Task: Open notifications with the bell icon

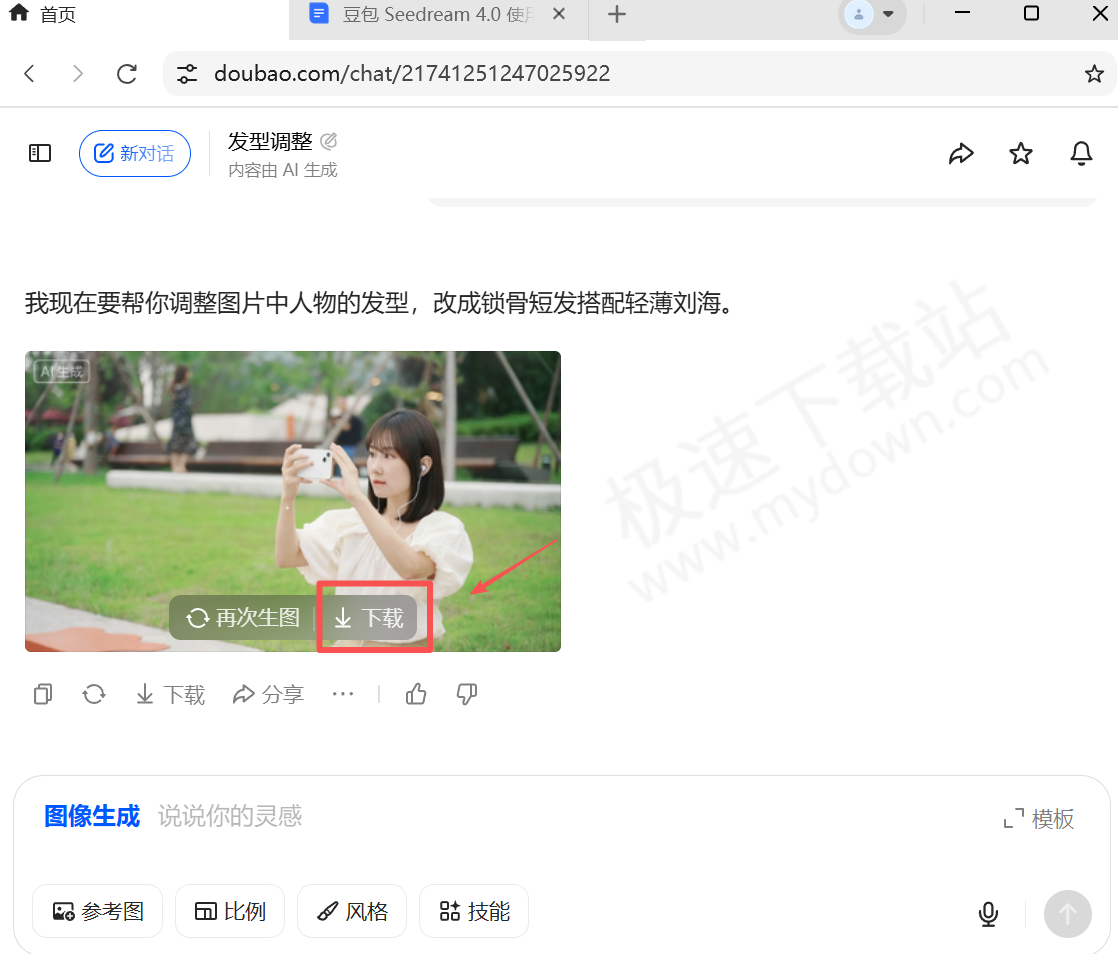Action: click(x=1081, y=153)
